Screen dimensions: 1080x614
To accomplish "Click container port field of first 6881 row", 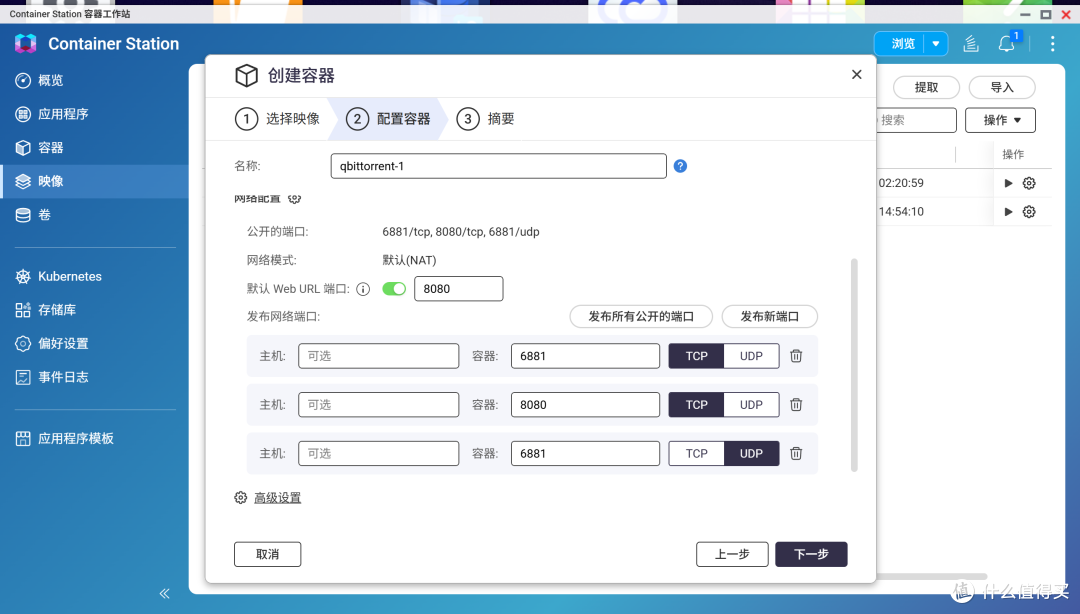I will [x=585, y=356].
